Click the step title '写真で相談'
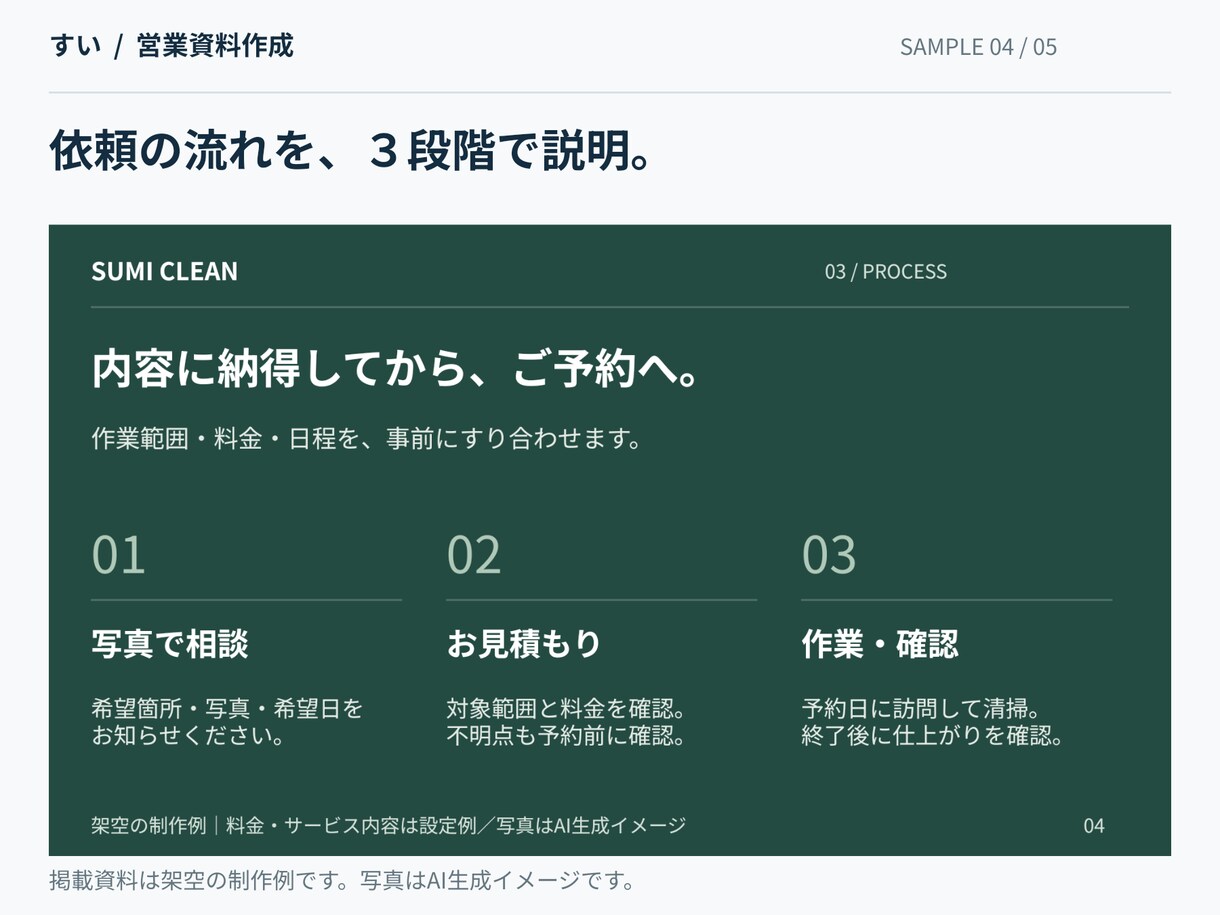This screenshot has height=915, width=1220. [x=170, y=643]
